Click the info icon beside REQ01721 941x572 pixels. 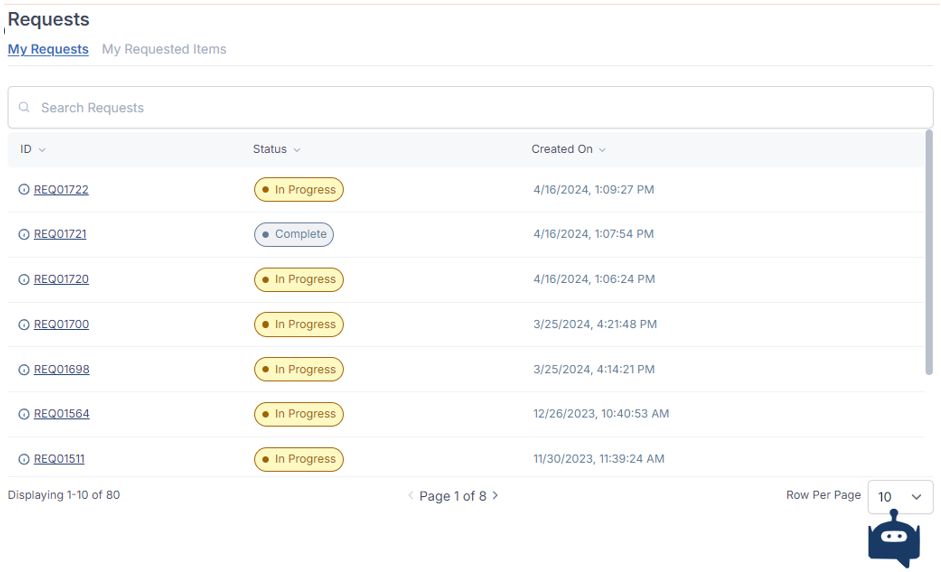pos(24,235)
